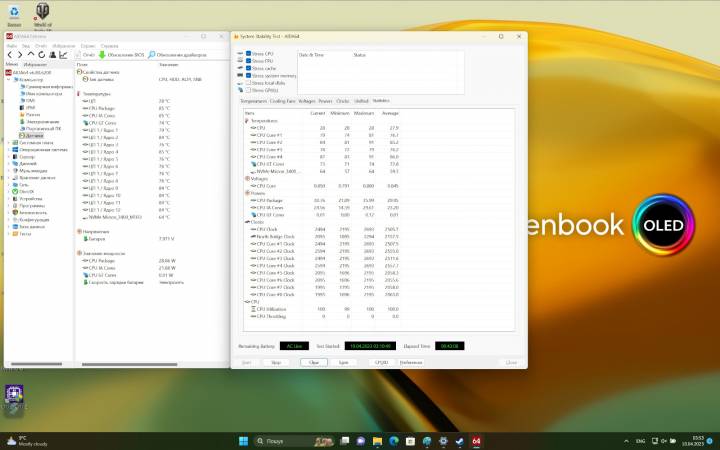Click the Clear button in Stability Test

point(314,362)
